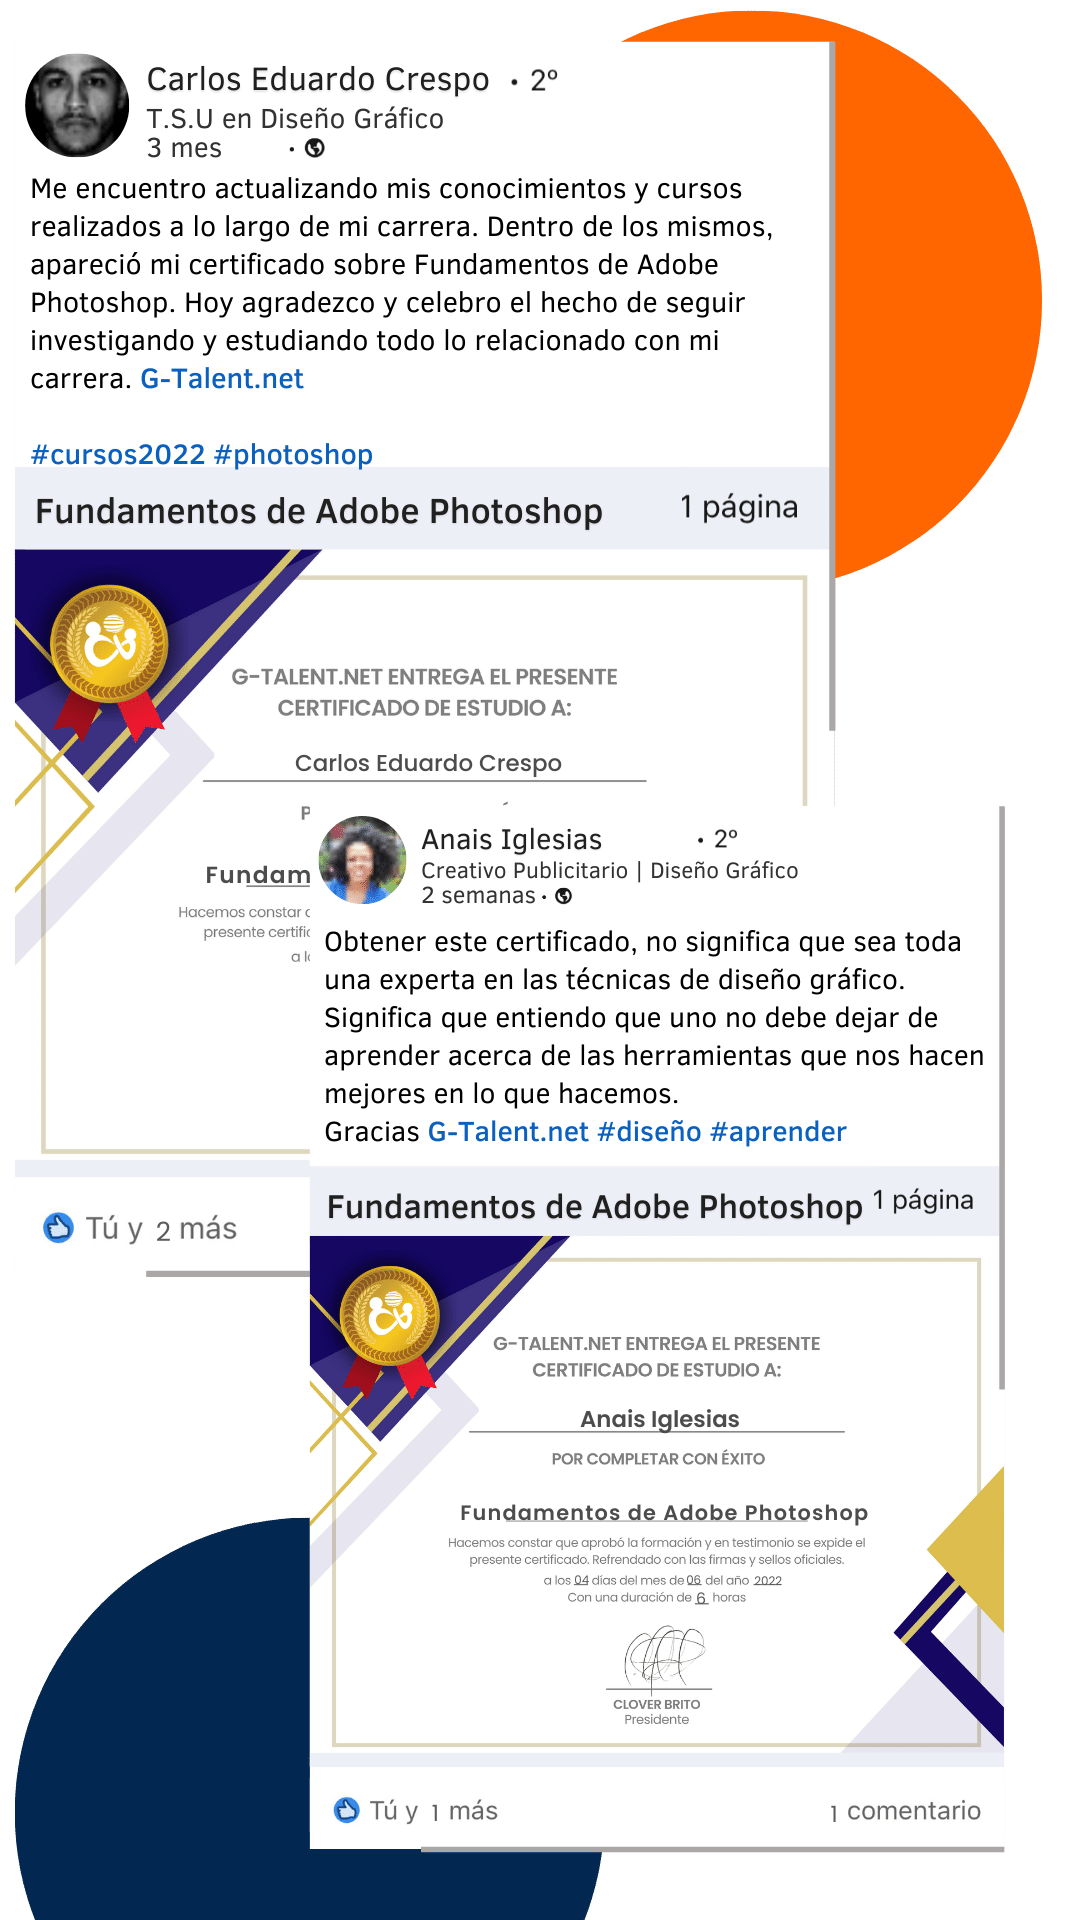
Task: Open the #cursos2022 hashtag
Action: pyautogui.click(x=118, y=455)
